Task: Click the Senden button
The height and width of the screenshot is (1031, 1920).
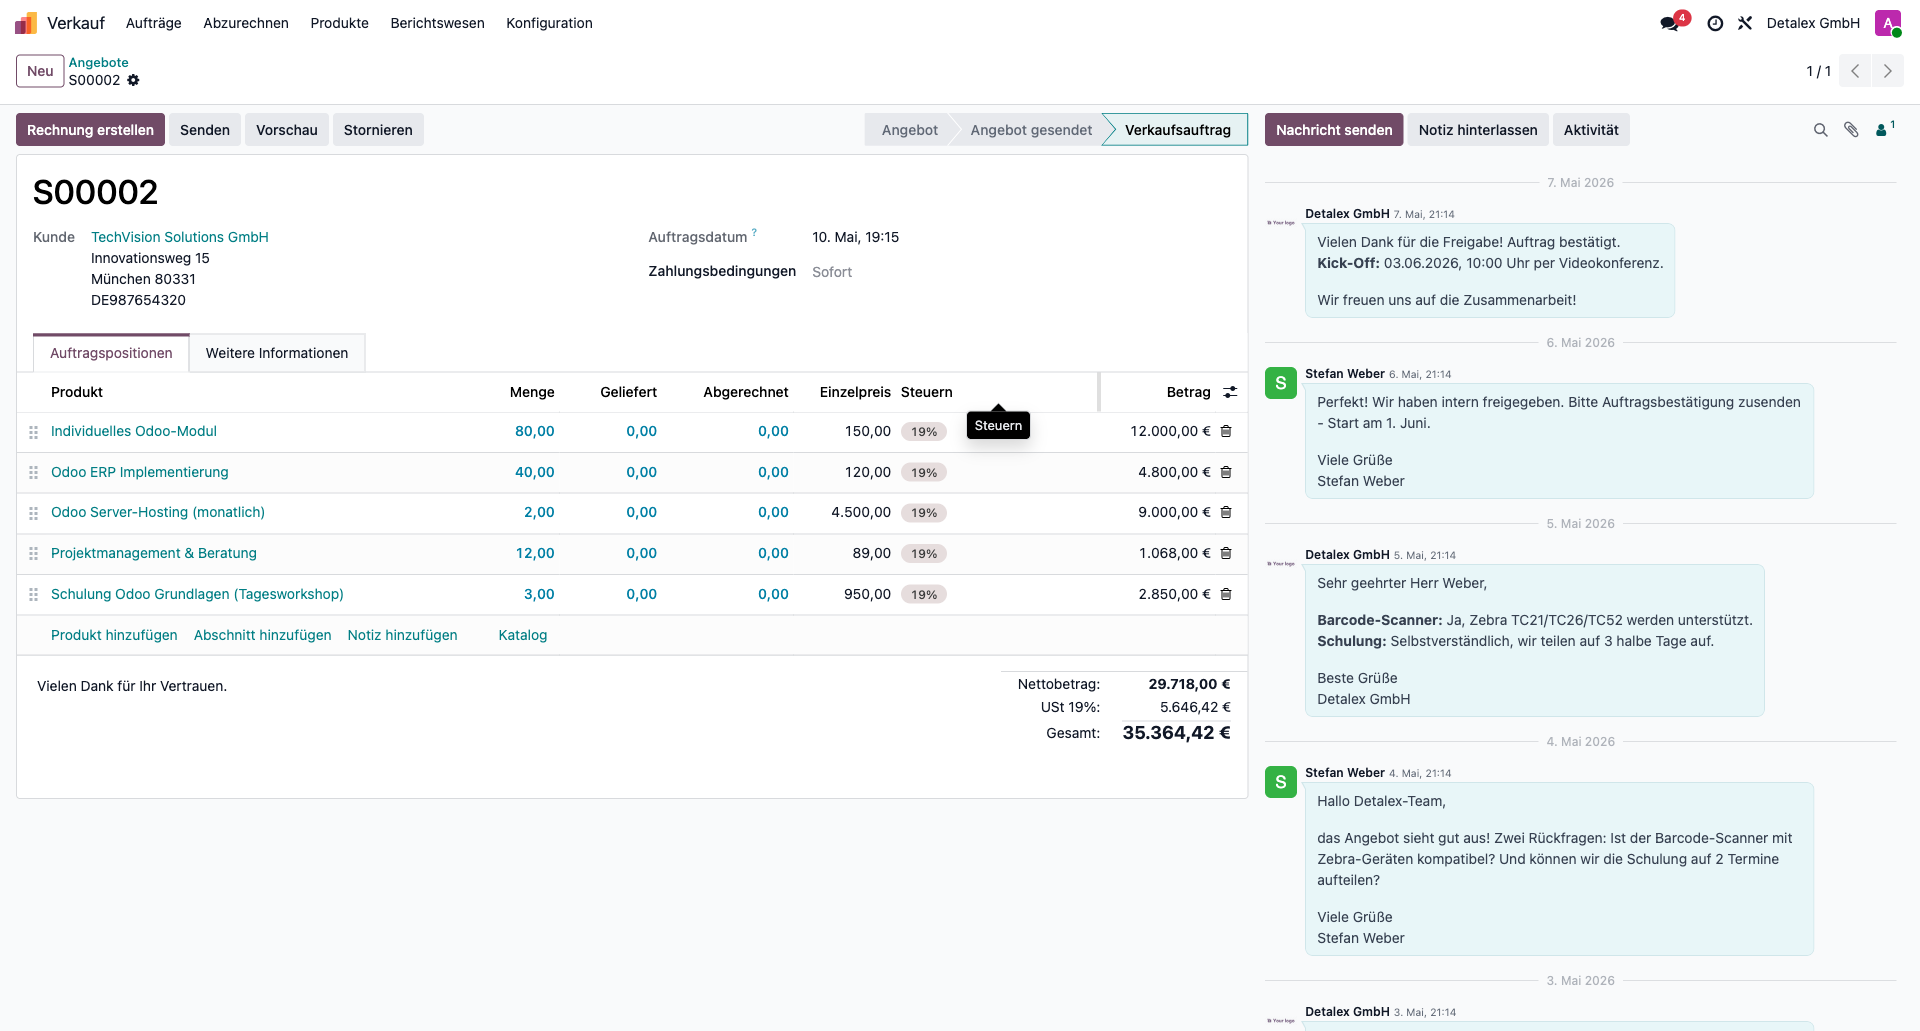Action: click(x=205, y=130)
